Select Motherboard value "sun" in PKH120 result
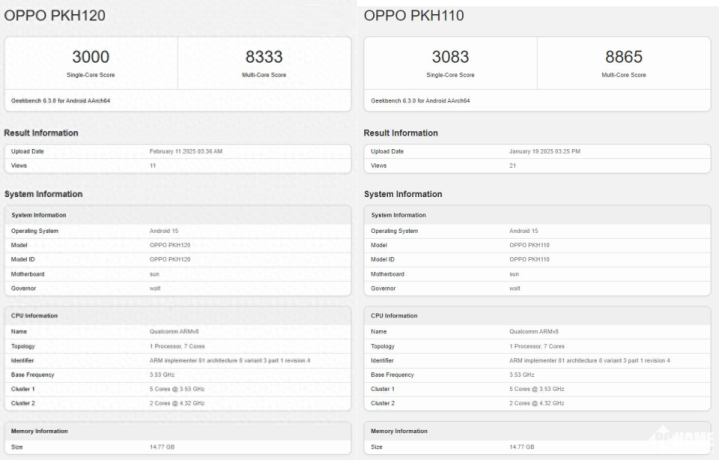The height and width of the screenshot is (460, 719). (154, 274)
